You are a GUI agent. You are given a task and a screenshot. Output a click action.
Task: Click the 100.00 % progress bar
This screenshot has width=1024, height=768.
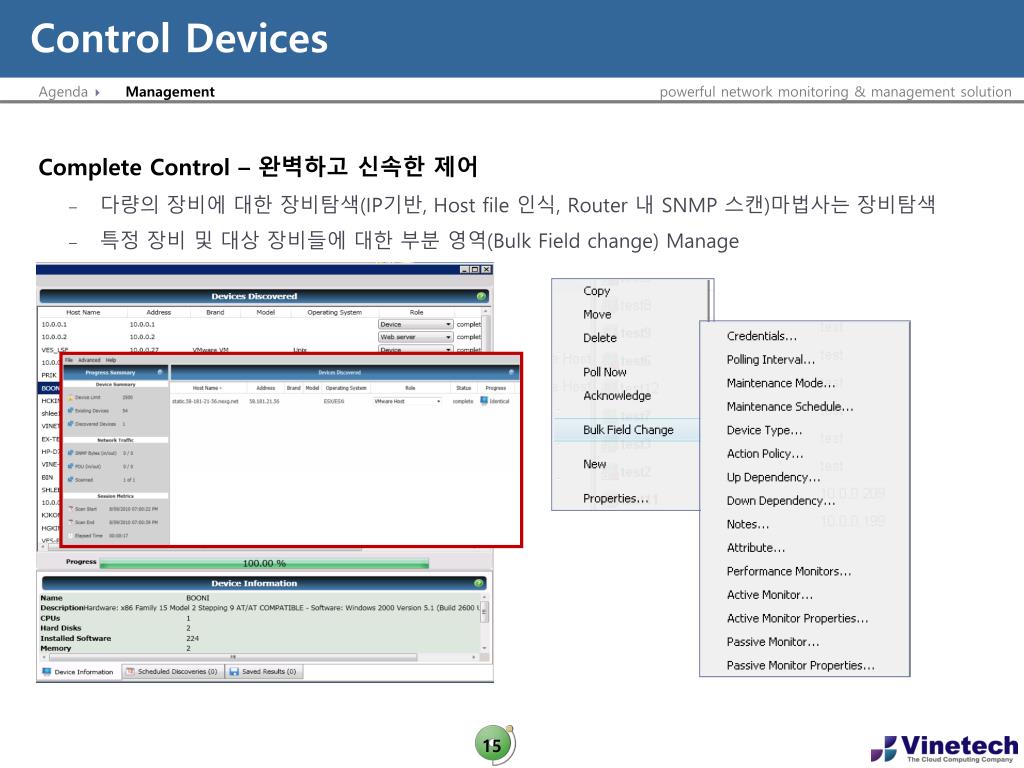point(264,563)
